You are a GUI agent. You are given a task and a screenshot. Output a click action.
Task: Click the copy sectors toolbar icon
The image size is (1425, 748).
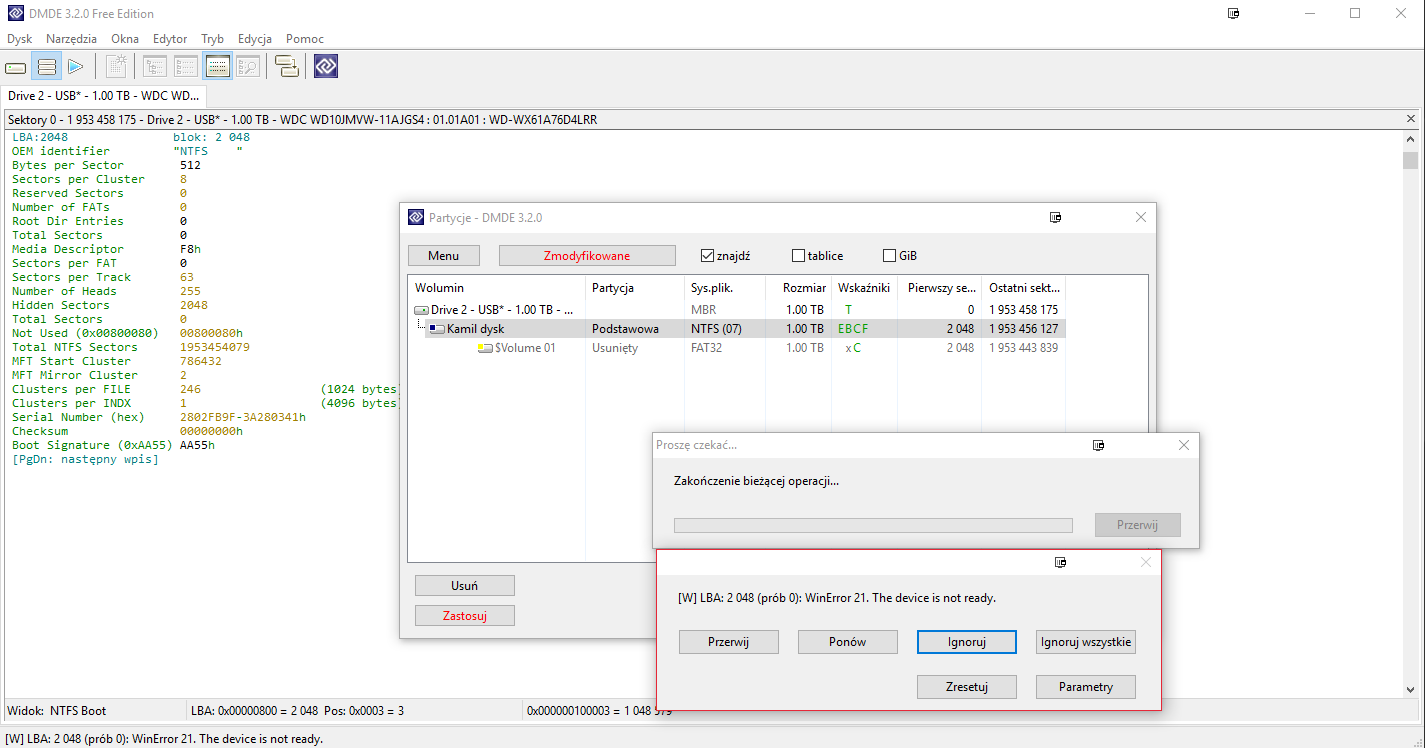[x=287, y=67]
